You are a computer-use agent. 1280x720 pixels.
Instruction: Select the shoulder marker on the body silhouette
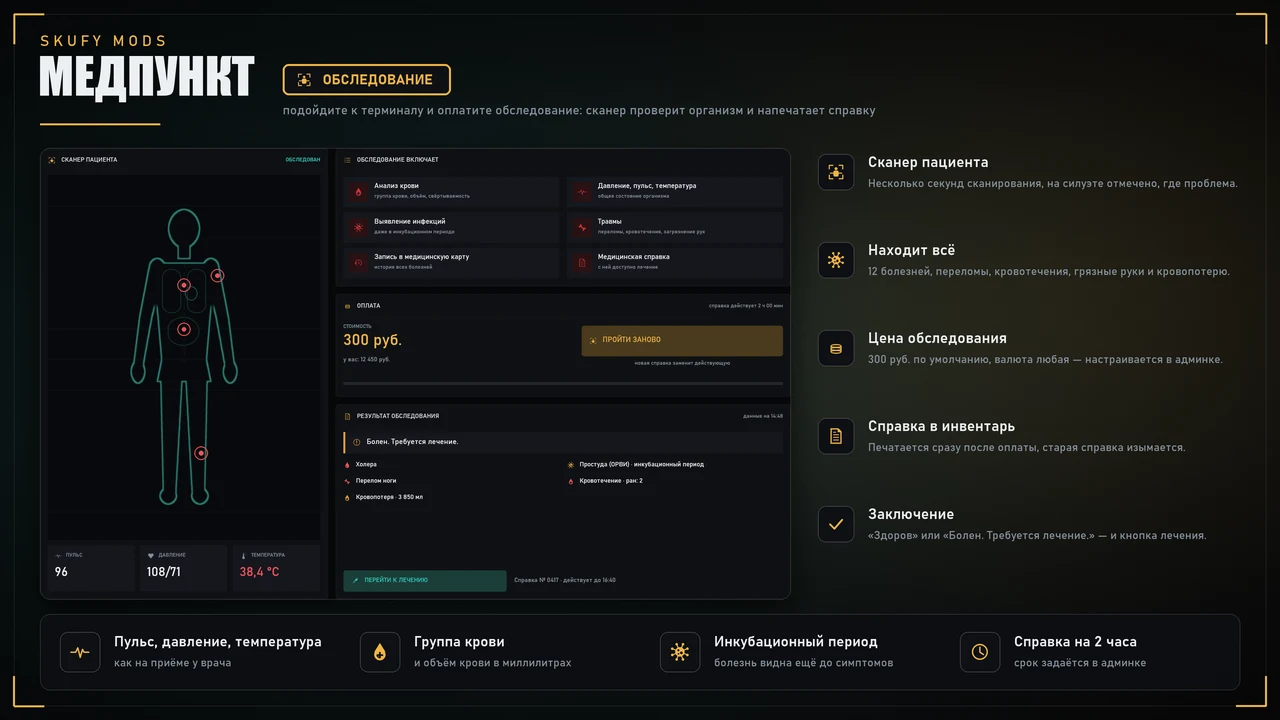[x=217, y=275]
